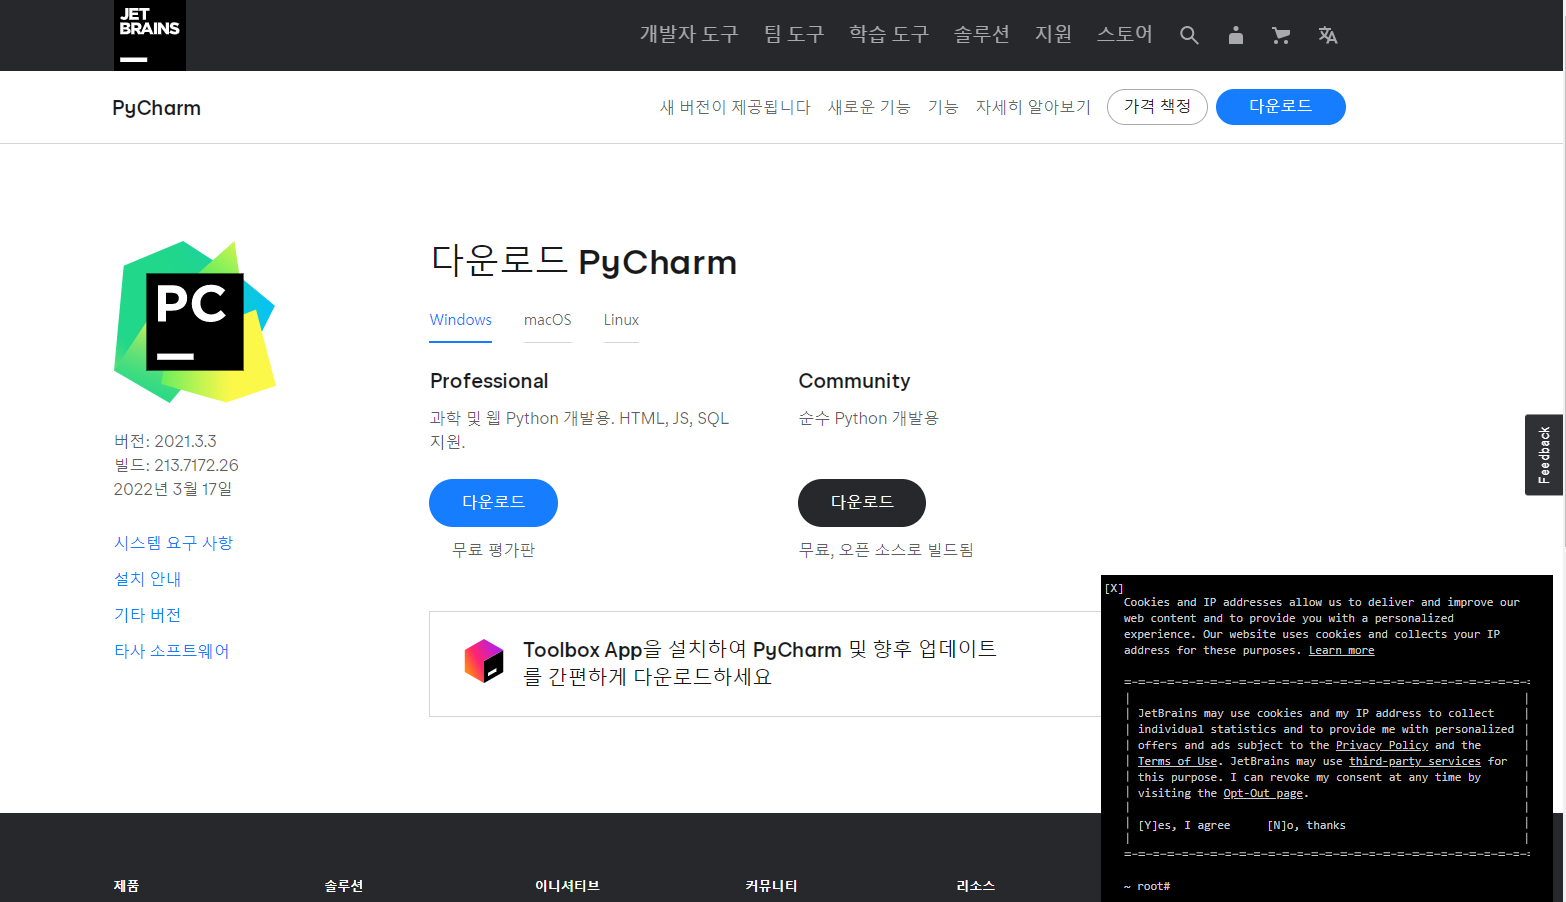1566x902 pixels.
Task: Open 새로운 기능 page
Action: [x=869, y=107]
